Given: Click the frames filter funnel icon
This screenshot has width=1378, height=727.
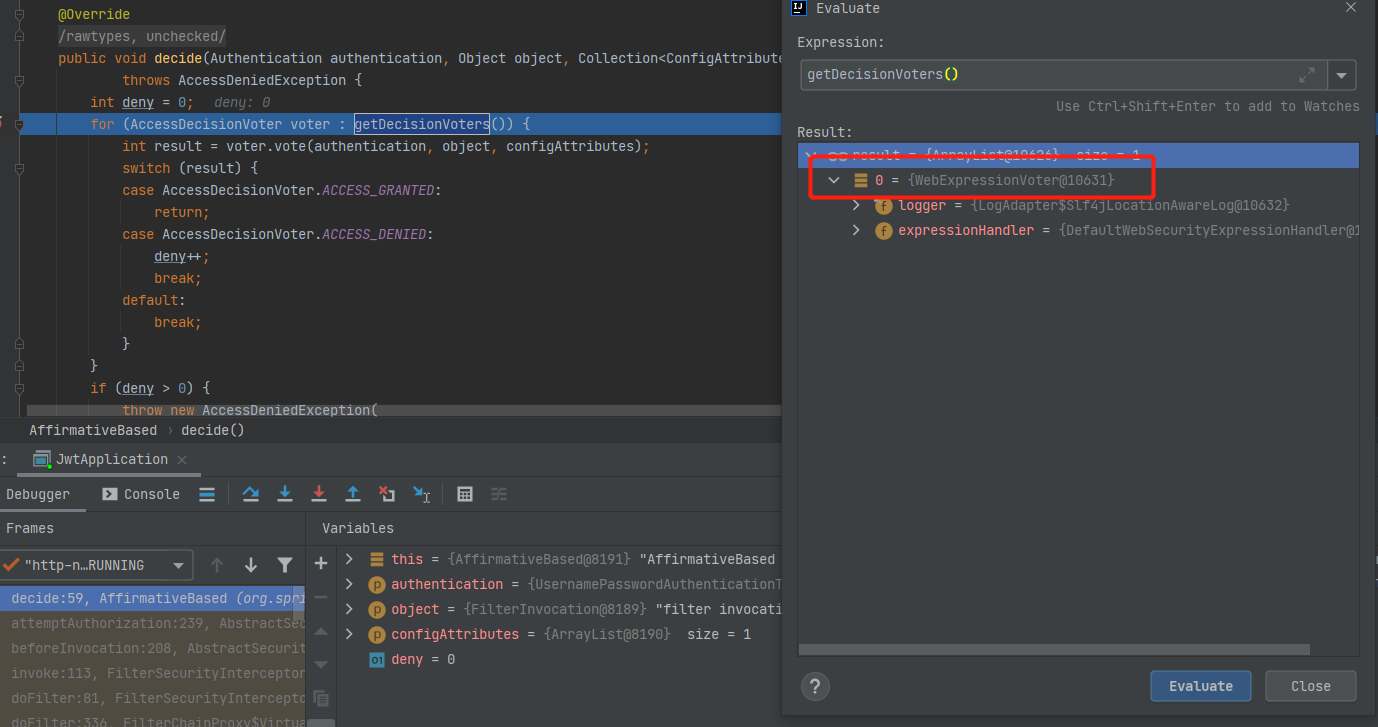Looking at the screenshot, I should (285, 565).
